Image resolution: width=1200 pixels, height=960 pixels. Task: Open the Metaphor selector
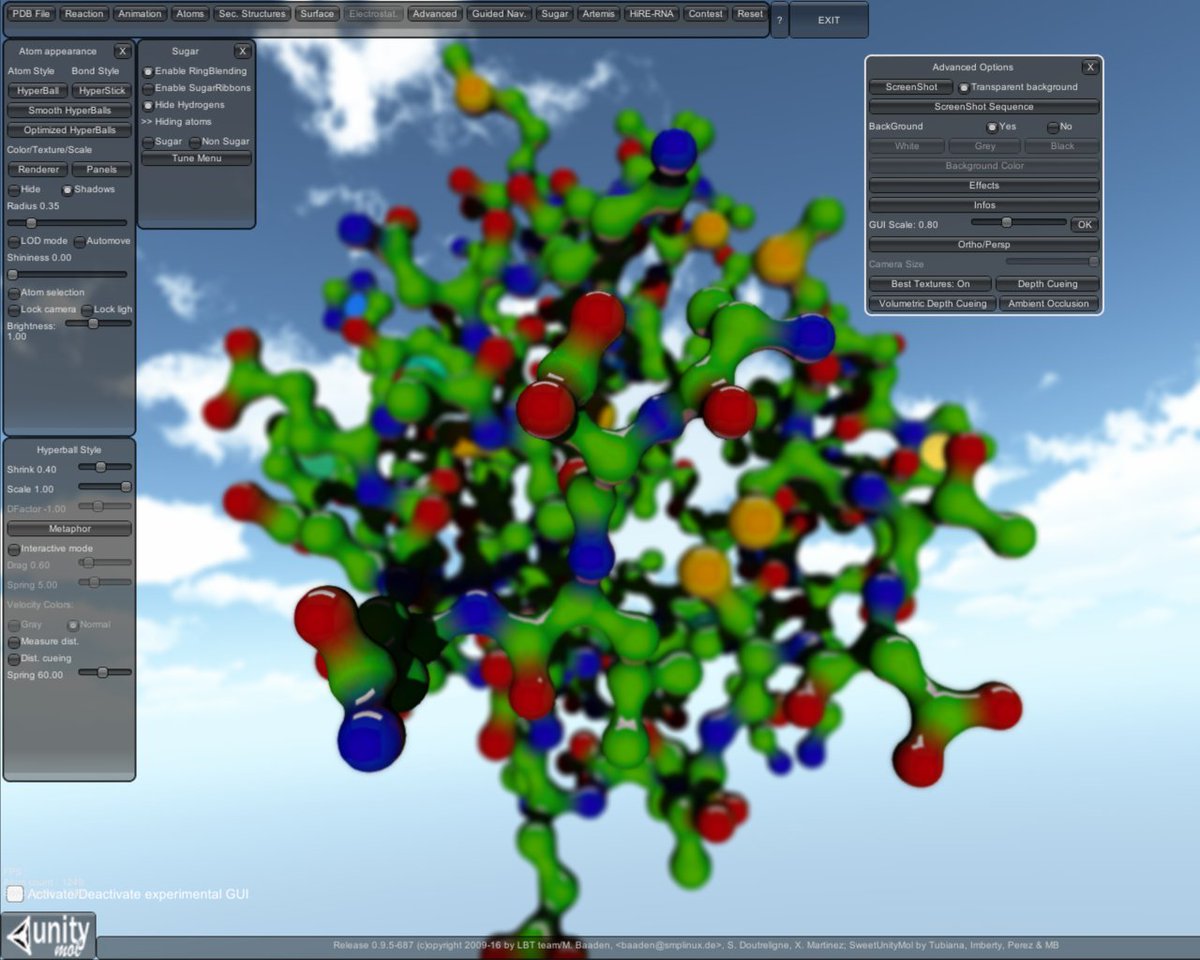[69, 529]
